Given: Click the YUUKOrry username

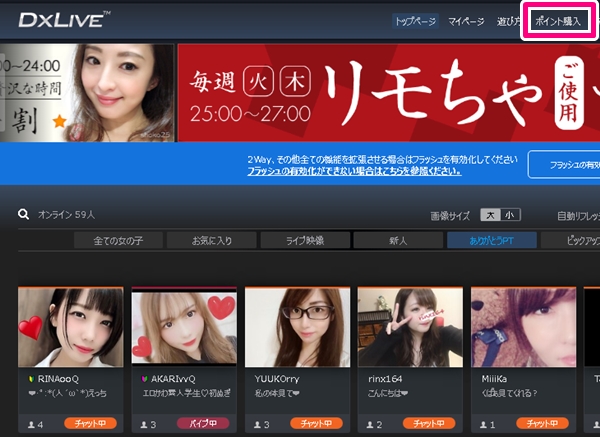Looking at the screenshot, I should (277, 379).
